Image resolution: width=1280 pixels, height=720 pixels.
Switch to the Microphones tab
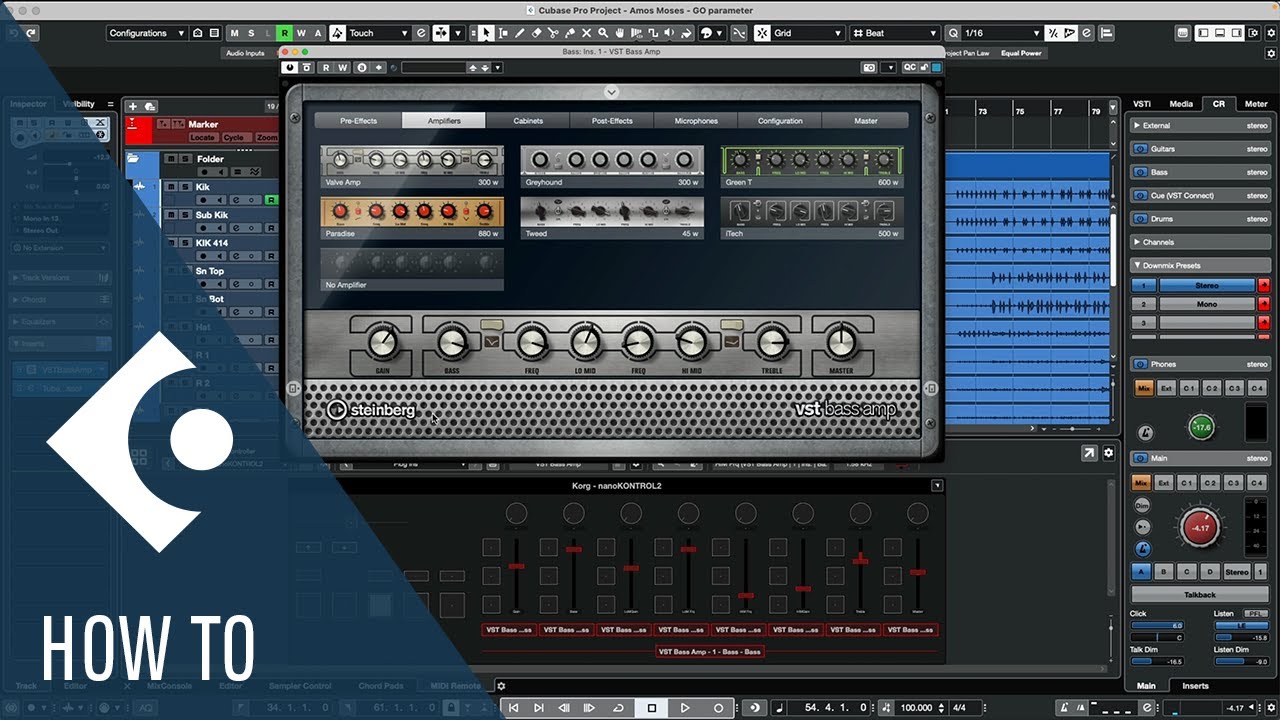tap(696, 121)
